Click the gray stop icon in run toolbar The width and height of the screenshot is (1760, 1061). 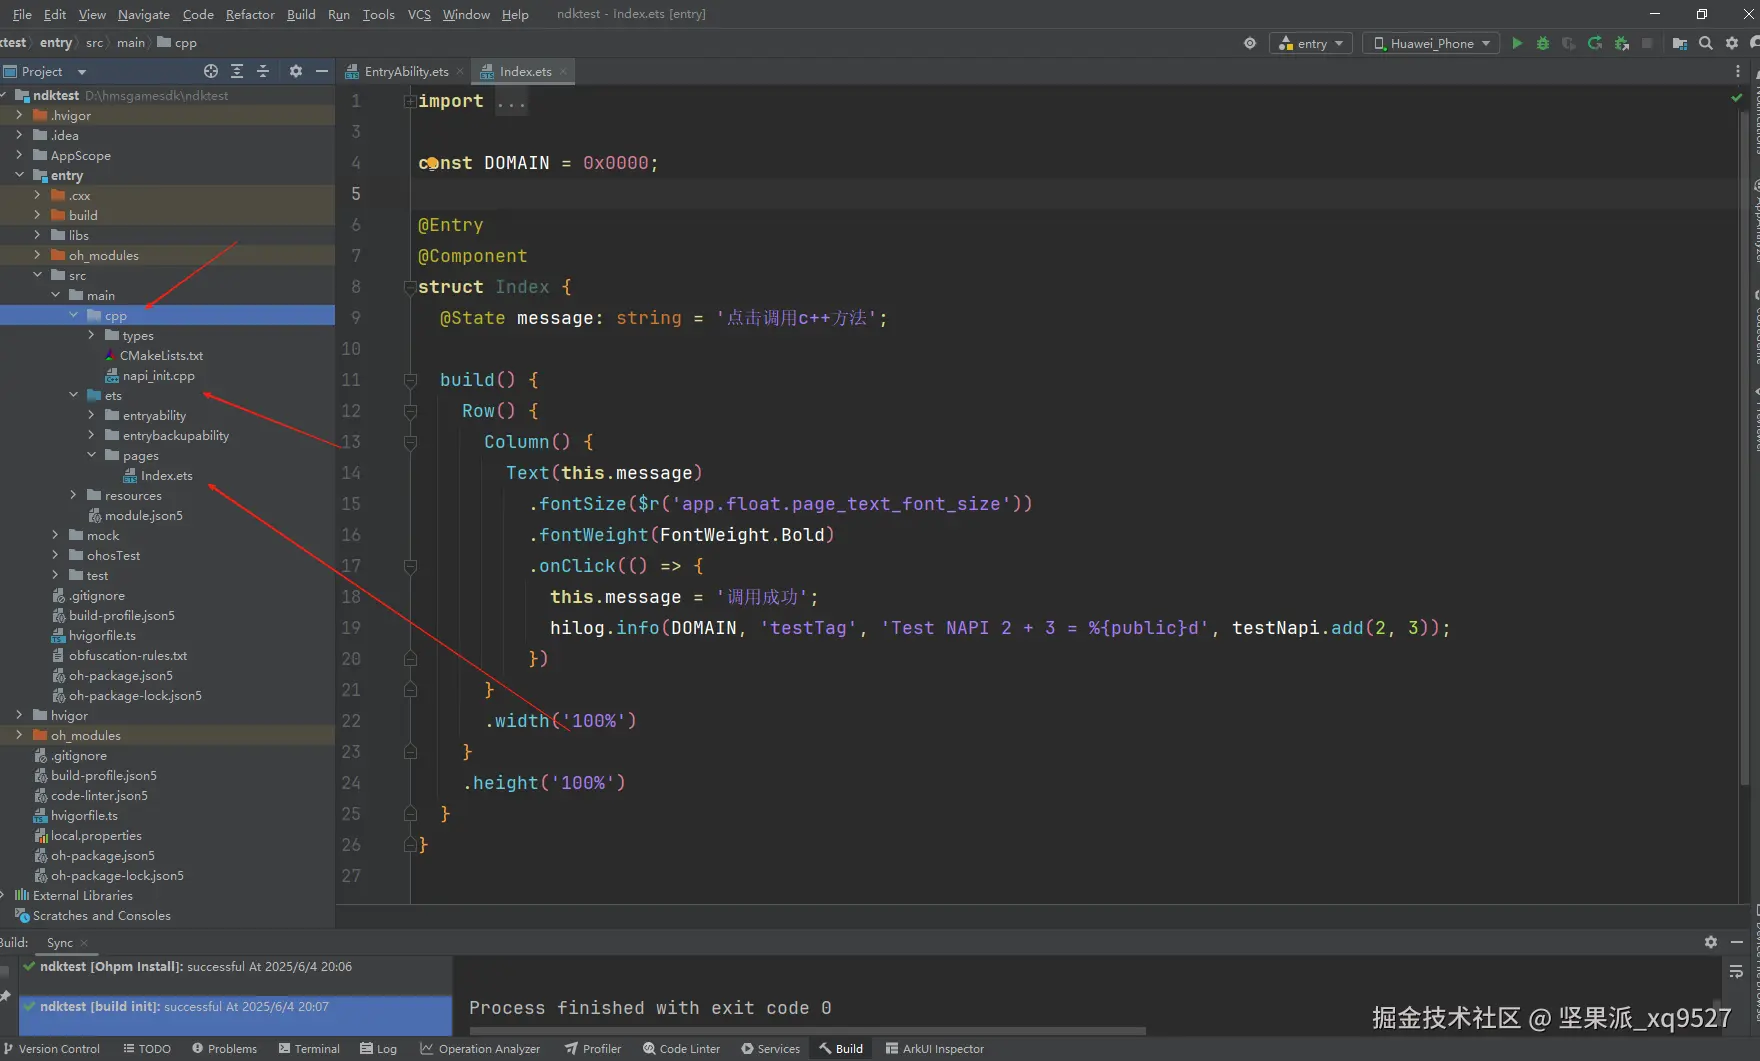pyautogui.click(x=1647, y=43)
